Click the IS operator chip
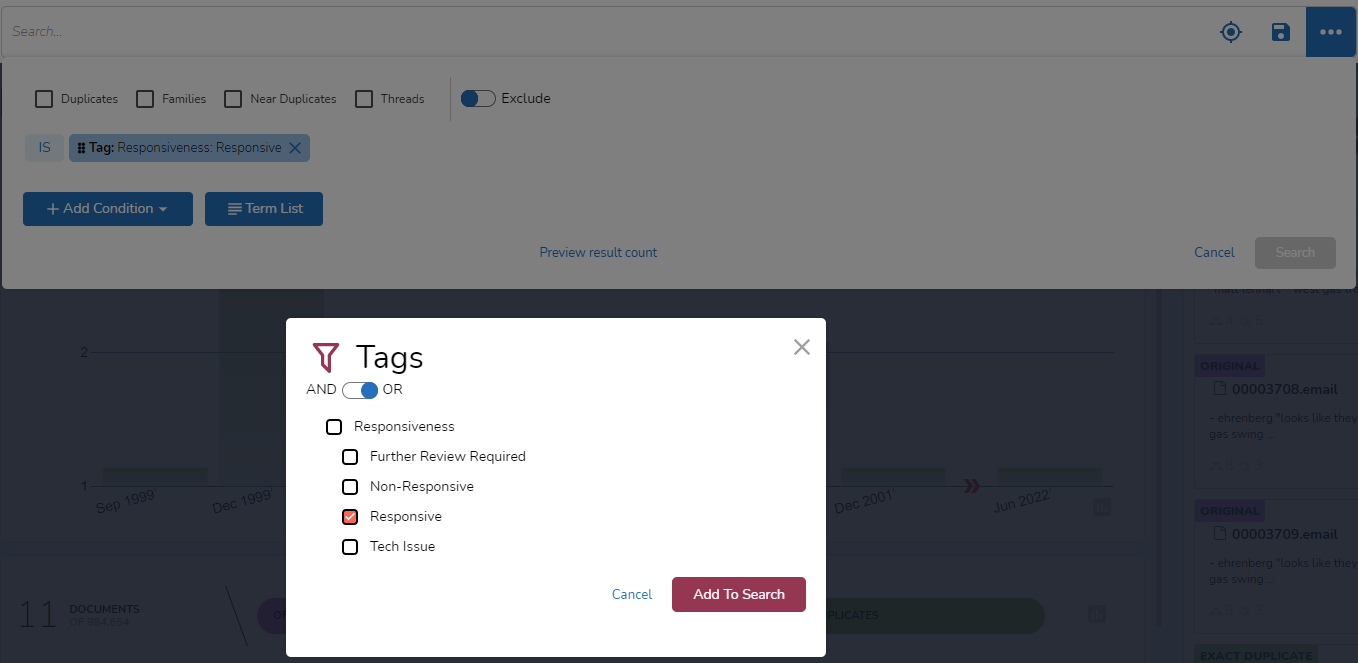1358x663 pixels. (x=44, y=148)
